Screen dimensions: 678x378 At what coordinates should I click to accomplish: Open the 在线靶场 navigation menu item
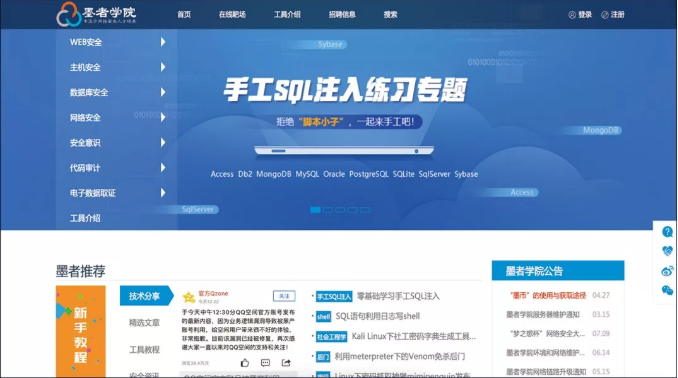click(x=232, y=14)
